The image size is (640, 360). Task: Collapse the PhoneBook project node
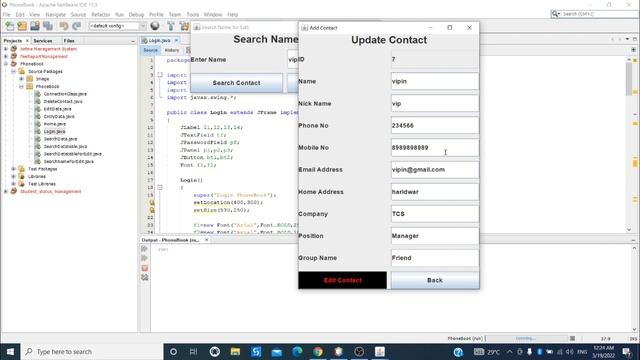point(6,64)
